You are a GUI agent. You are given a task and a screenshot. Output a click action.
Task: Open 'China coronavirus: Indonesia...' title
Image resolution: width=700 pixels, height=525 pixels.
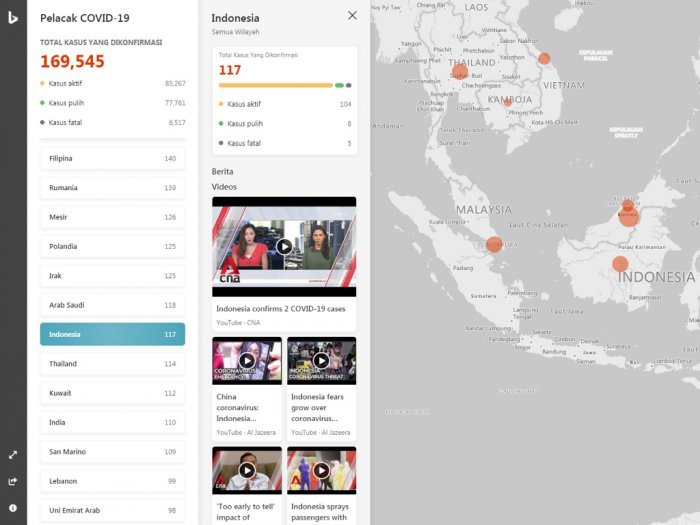[238, 408]
